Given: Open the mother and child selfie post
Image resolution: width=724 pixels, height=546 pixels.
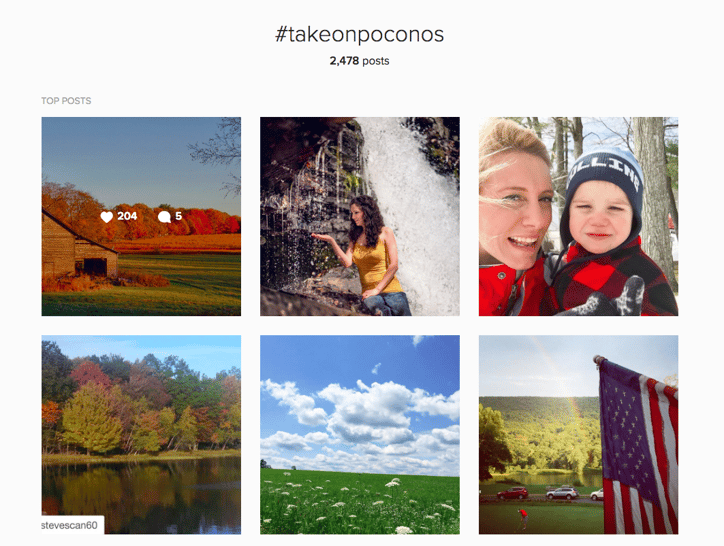Looking at the screenshot, I should point(579,217).
